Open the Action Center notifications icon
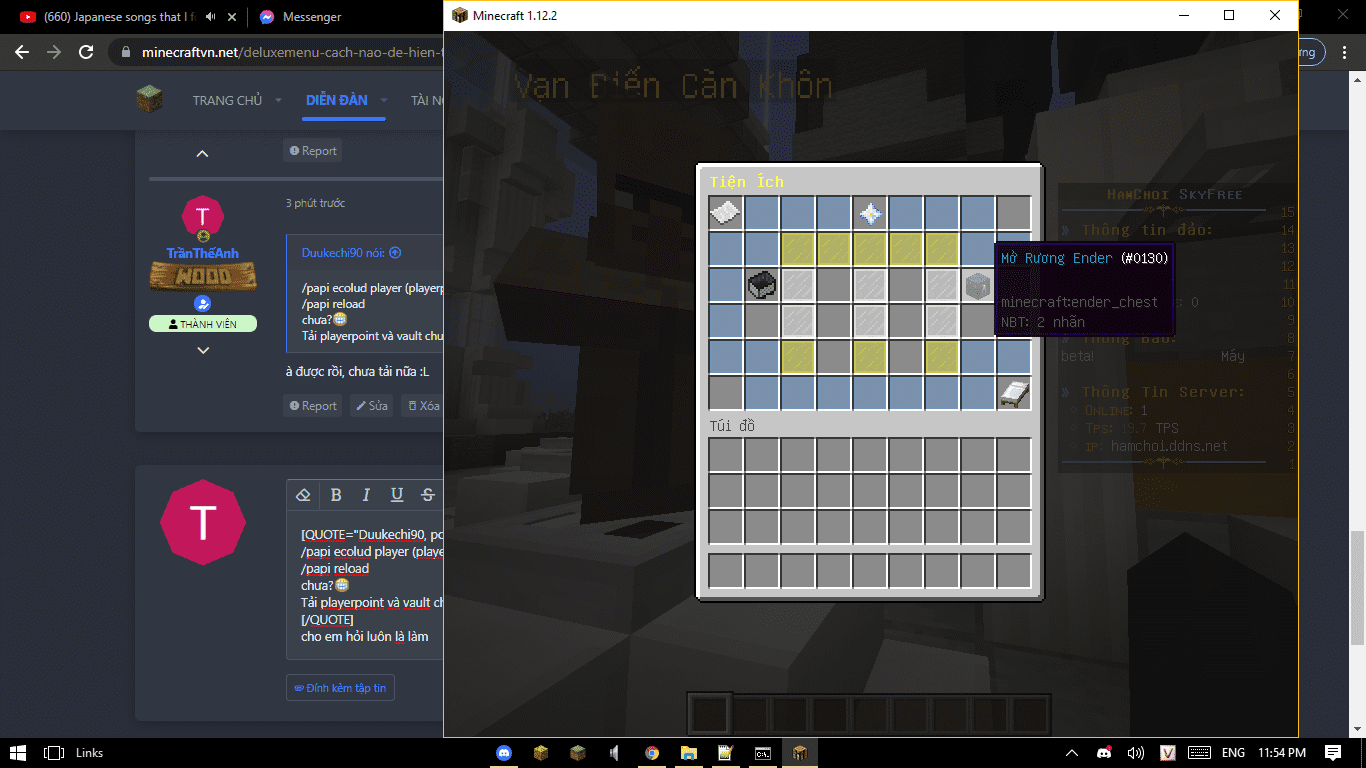Screen dimensions: 1366x768 tap(1333, 753)
